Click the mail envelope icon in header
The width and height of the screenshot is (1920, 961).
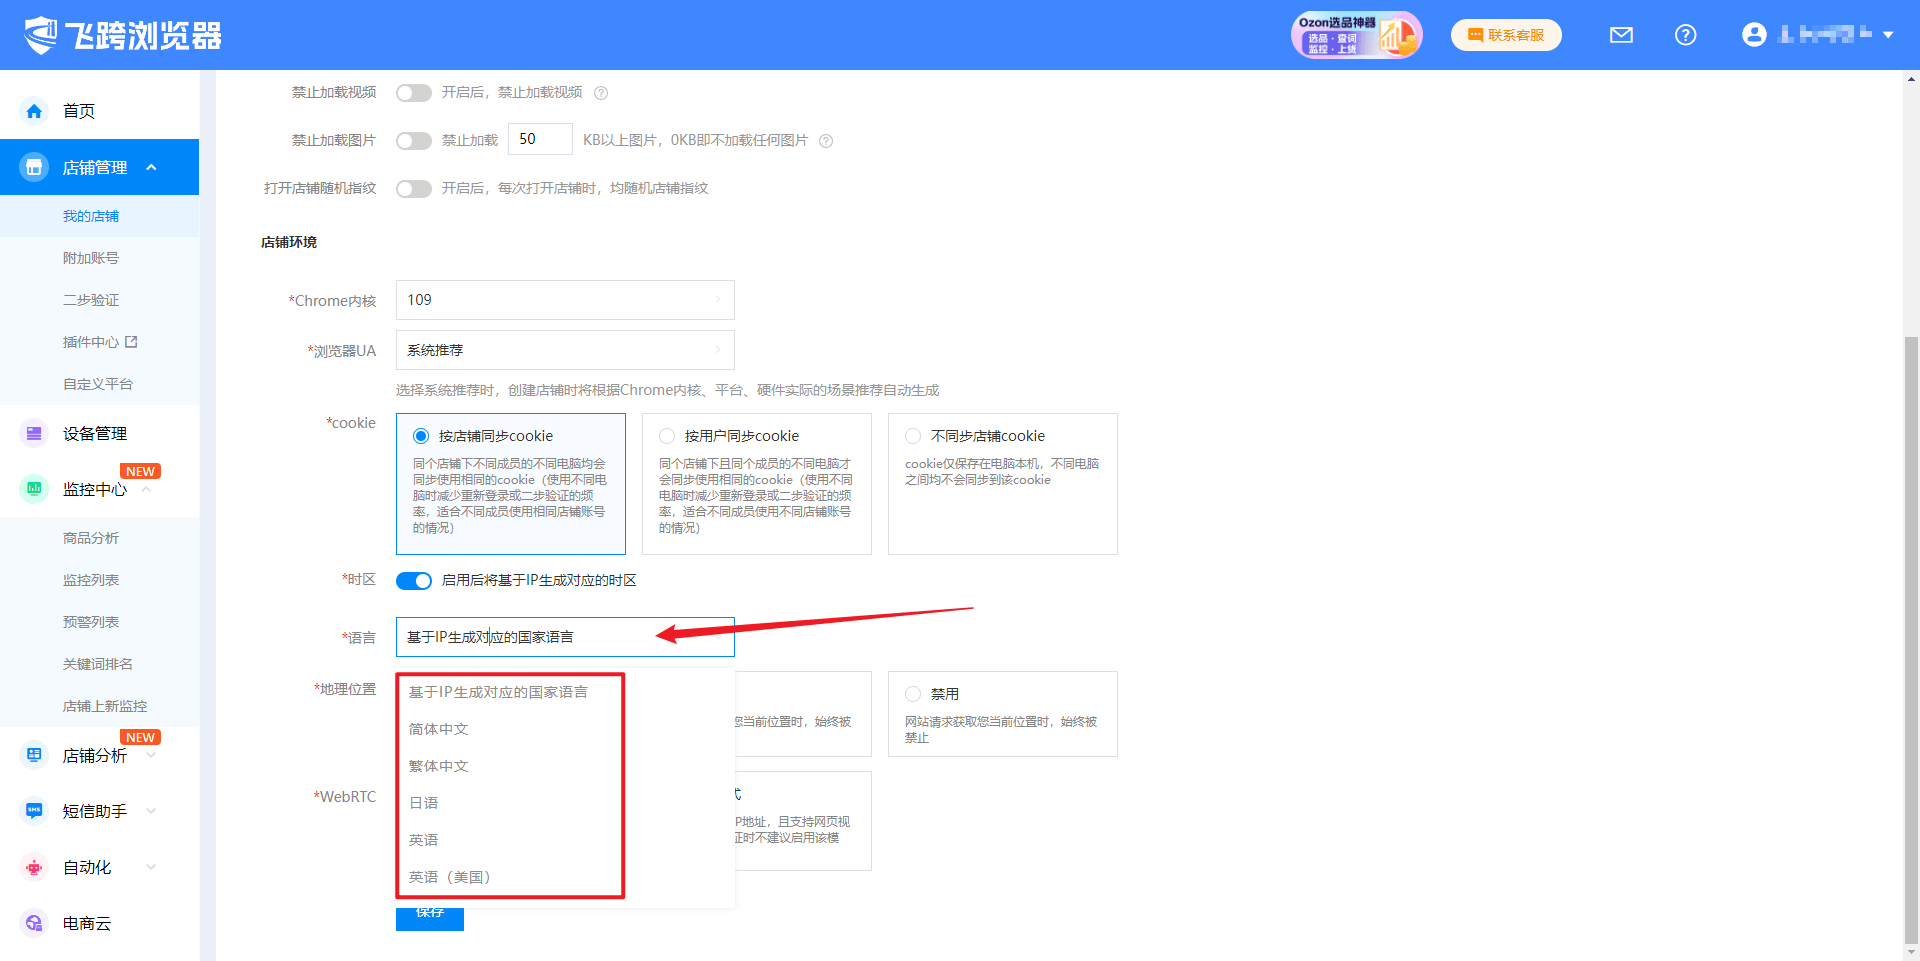1621,35
